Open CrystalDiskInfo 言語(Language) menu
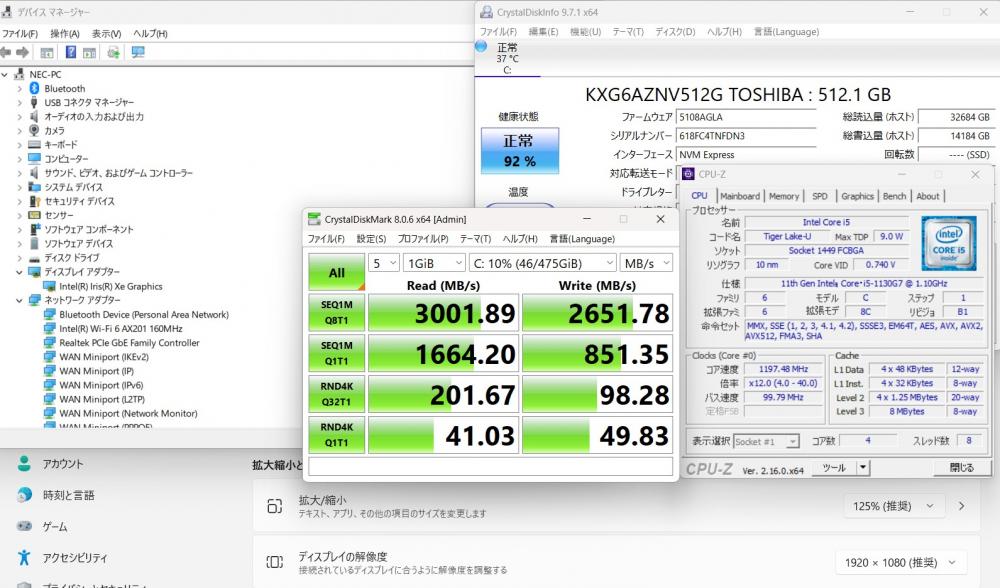Viewport: 1000px width, 588px height. click(786, 31)
